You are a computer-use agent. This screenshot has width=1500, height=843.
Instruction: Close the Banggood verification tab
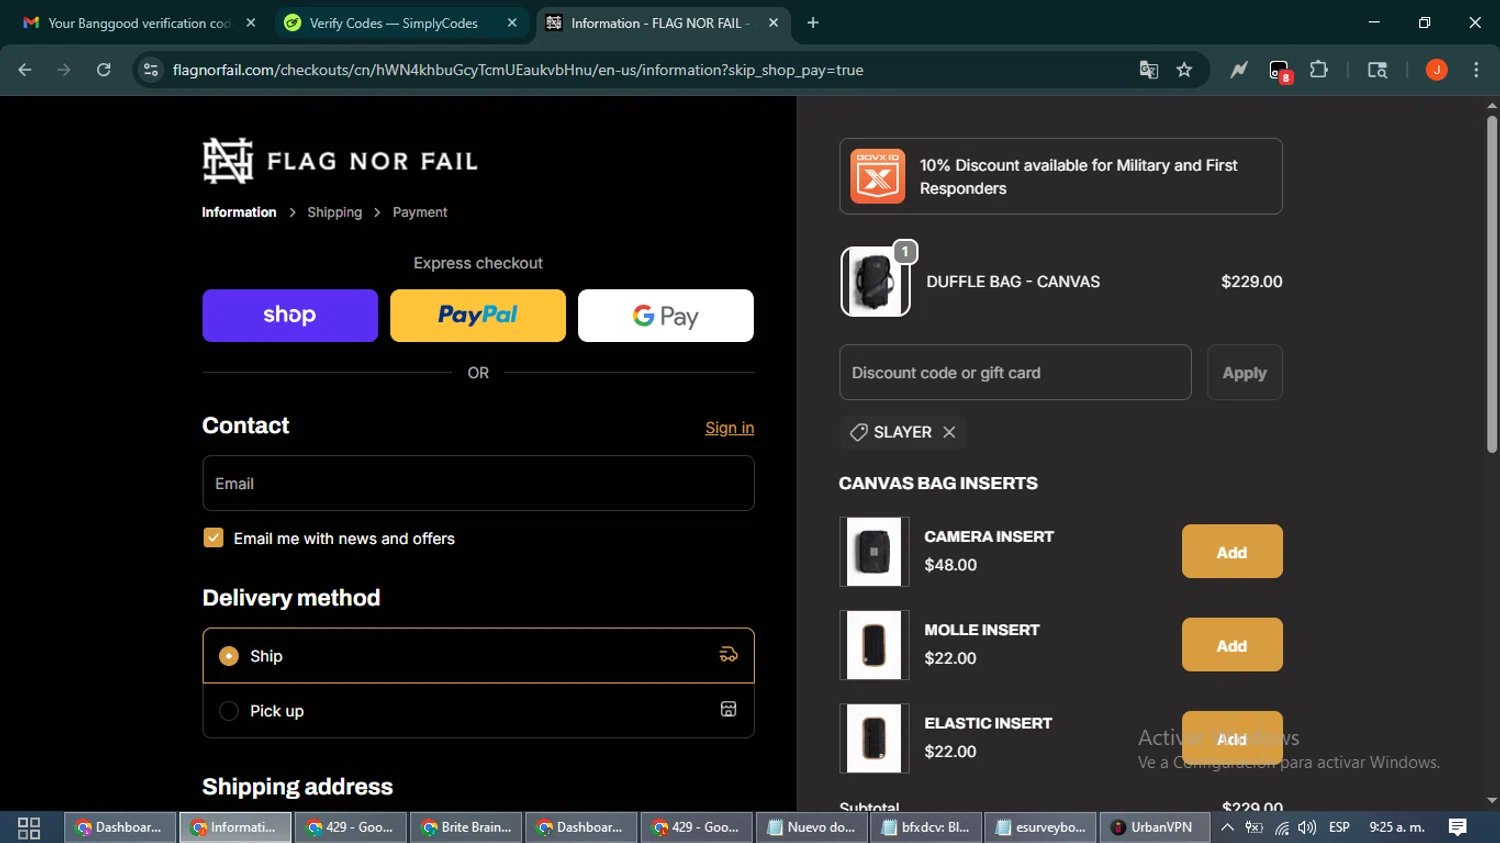[251, 23]
